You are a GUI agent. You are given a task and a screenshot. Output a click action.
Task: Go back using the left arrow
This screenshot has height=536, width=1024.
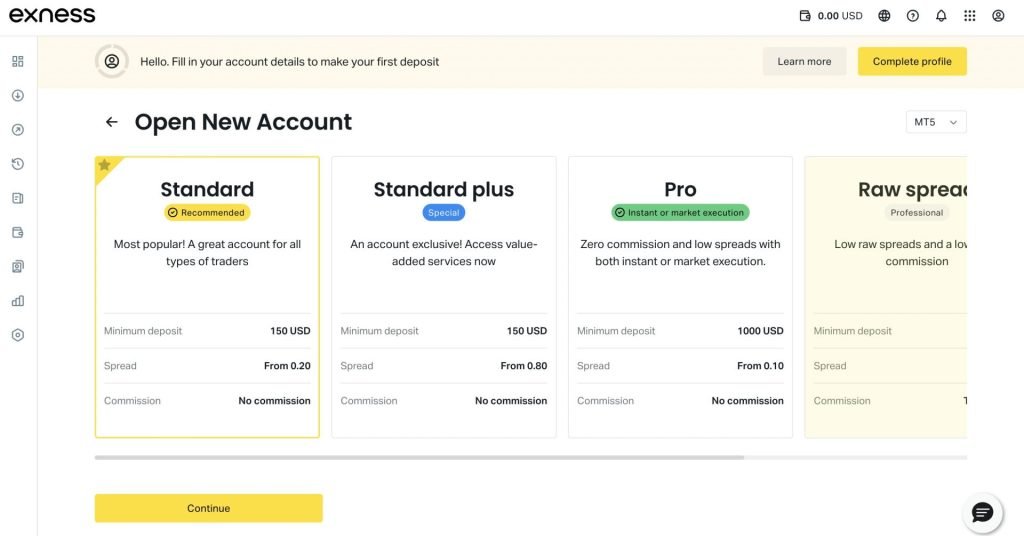tap(111, 122)
